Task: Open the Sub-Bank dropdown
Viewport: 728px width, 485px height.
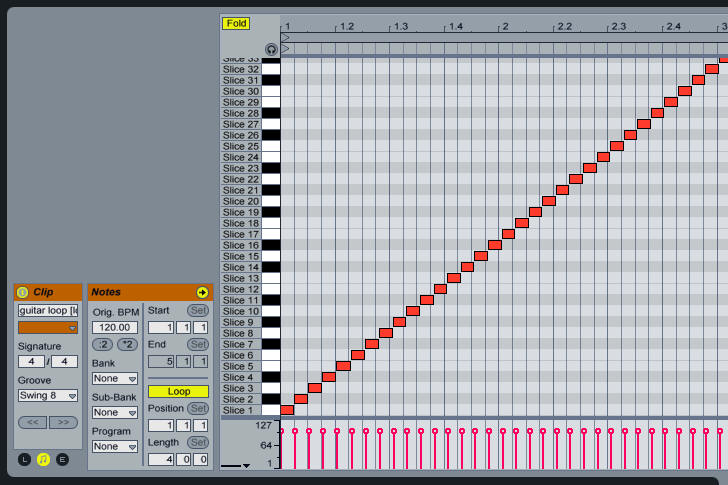Action: (115, 413)
